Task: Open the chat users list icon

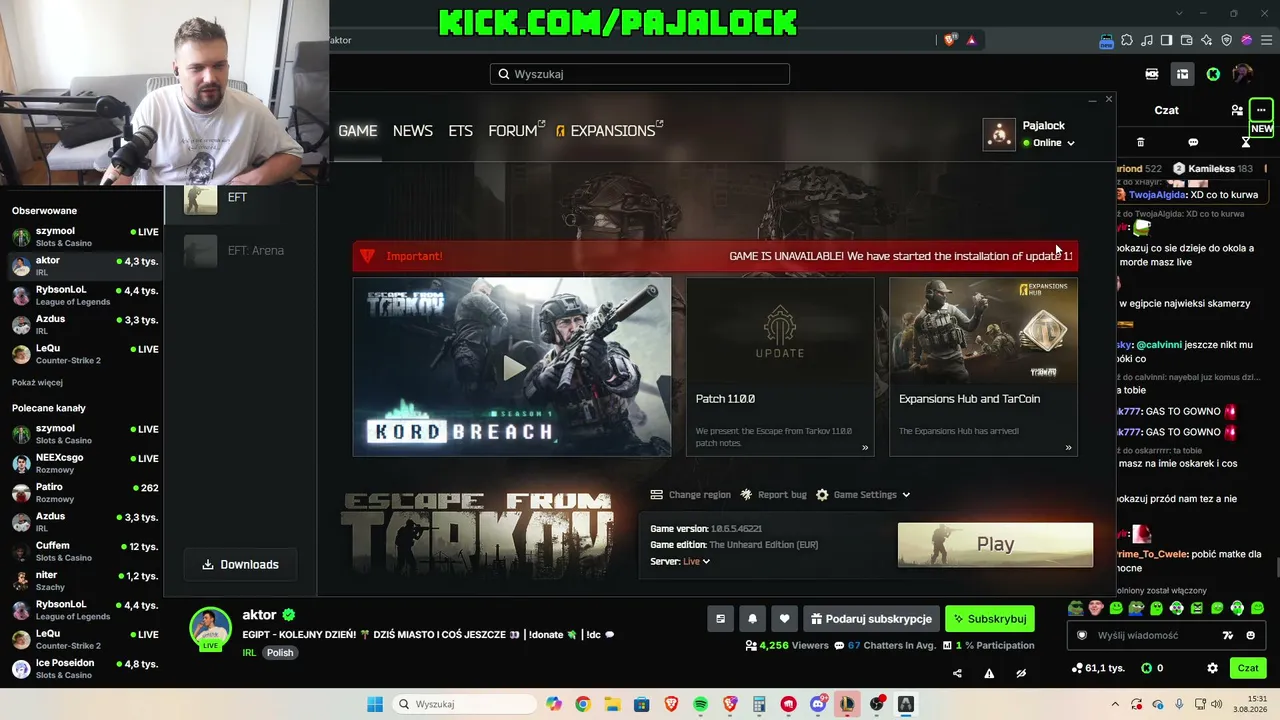Action: [1237, 110]
